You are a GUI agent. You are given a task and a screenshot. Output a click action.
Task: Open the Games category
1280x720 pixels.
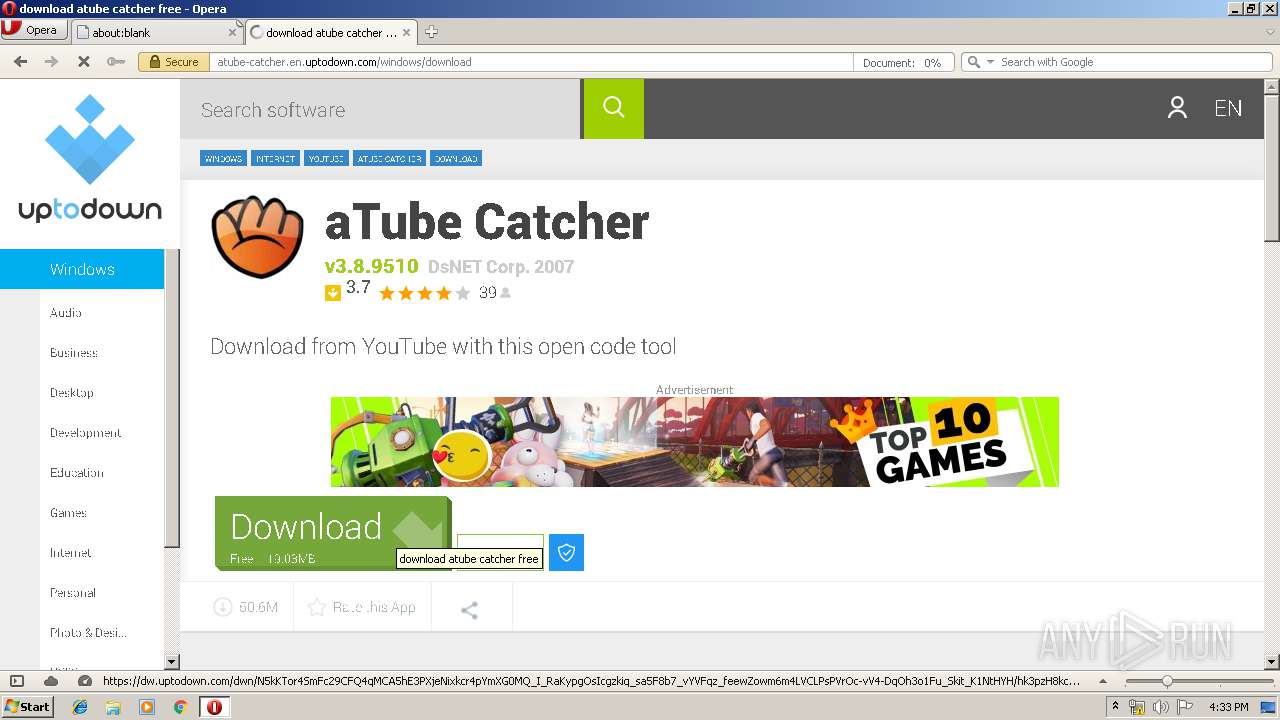68,513
